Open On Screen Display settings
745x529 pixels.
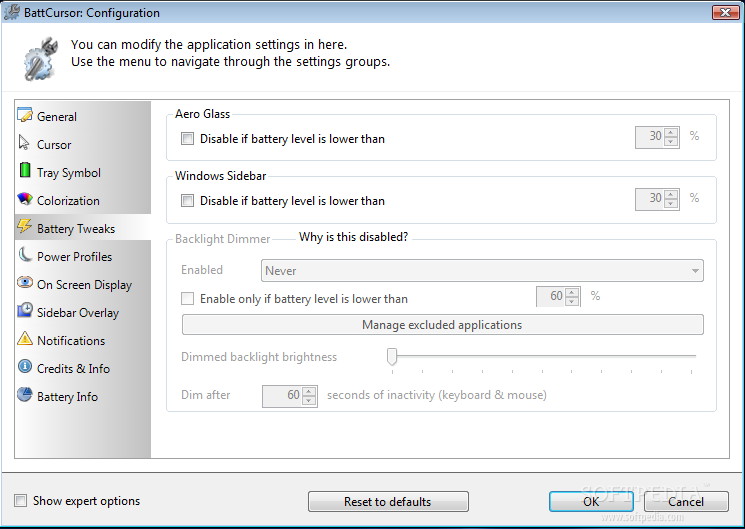click(x=83, y=285)
